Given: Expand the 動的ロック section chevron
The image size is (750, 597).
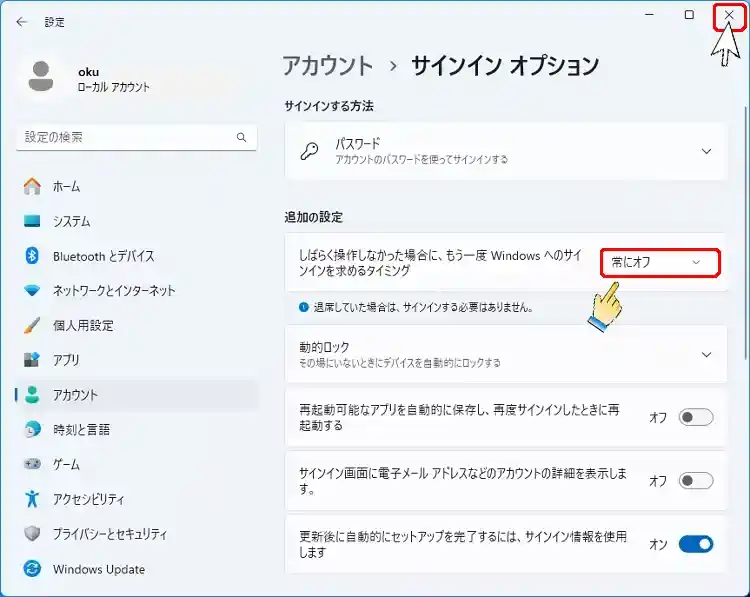Looking at the screenshot, I should coord(706,355).
